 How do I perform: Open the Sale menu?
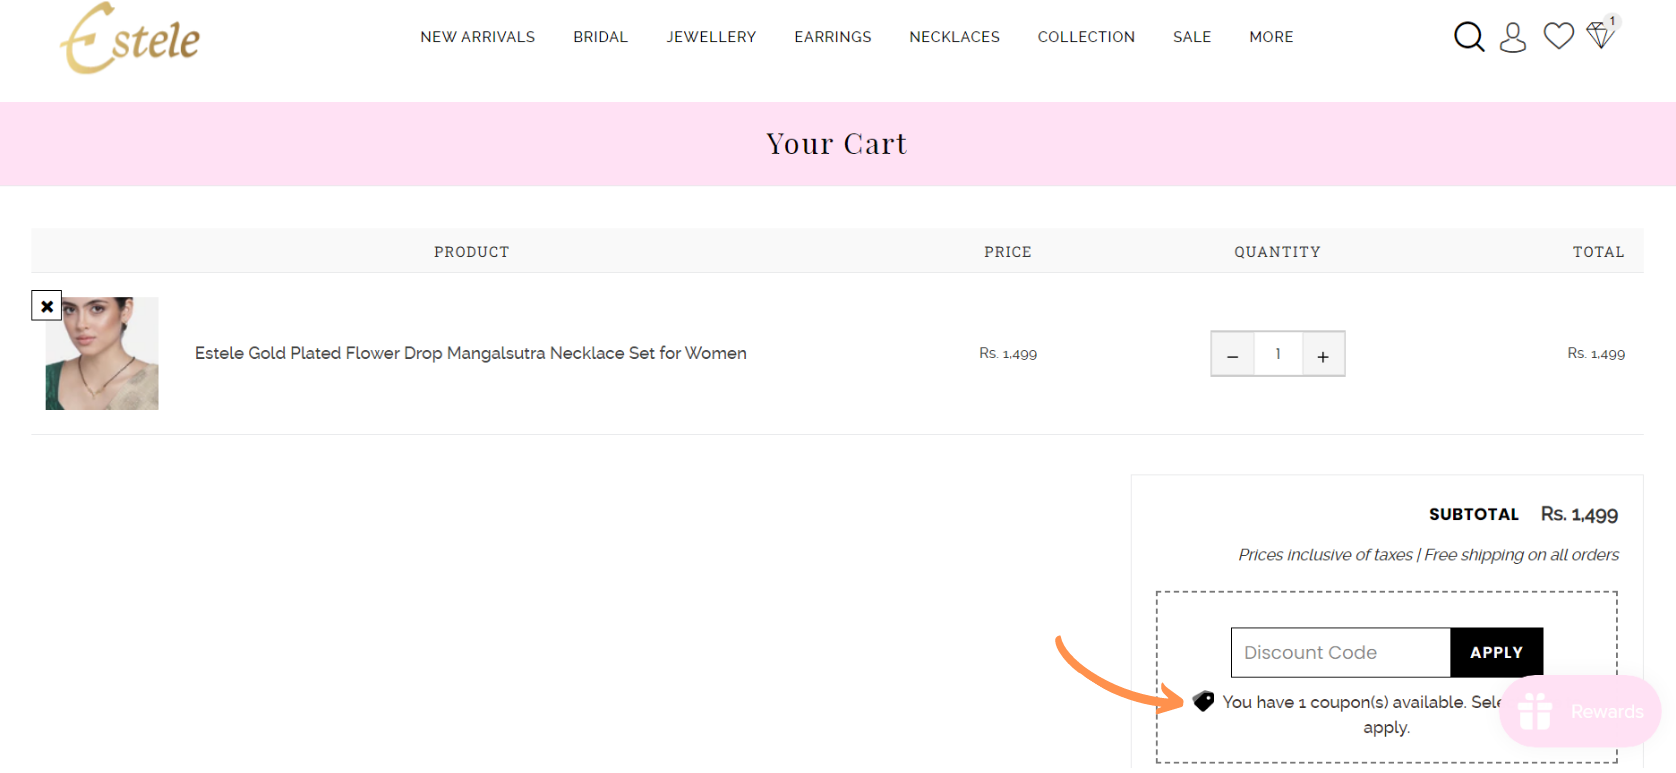1192,37
